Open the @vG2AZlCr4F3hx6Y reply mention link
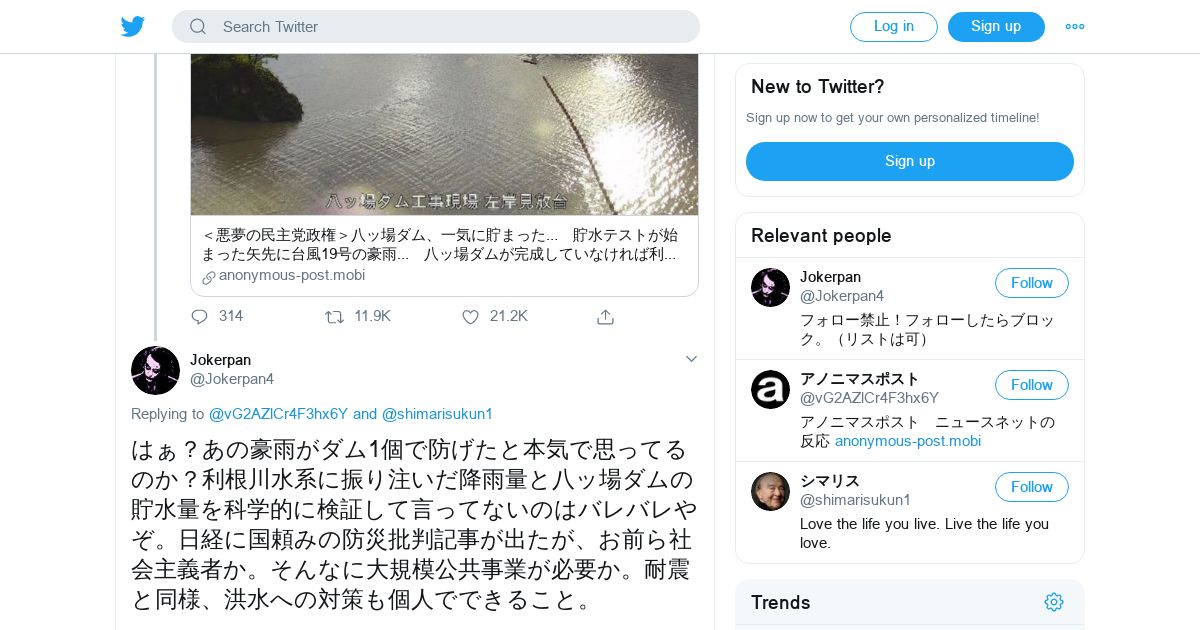The height and width of the screenshot is (630, 1200). pyautogui.click(x=278, y=414)
